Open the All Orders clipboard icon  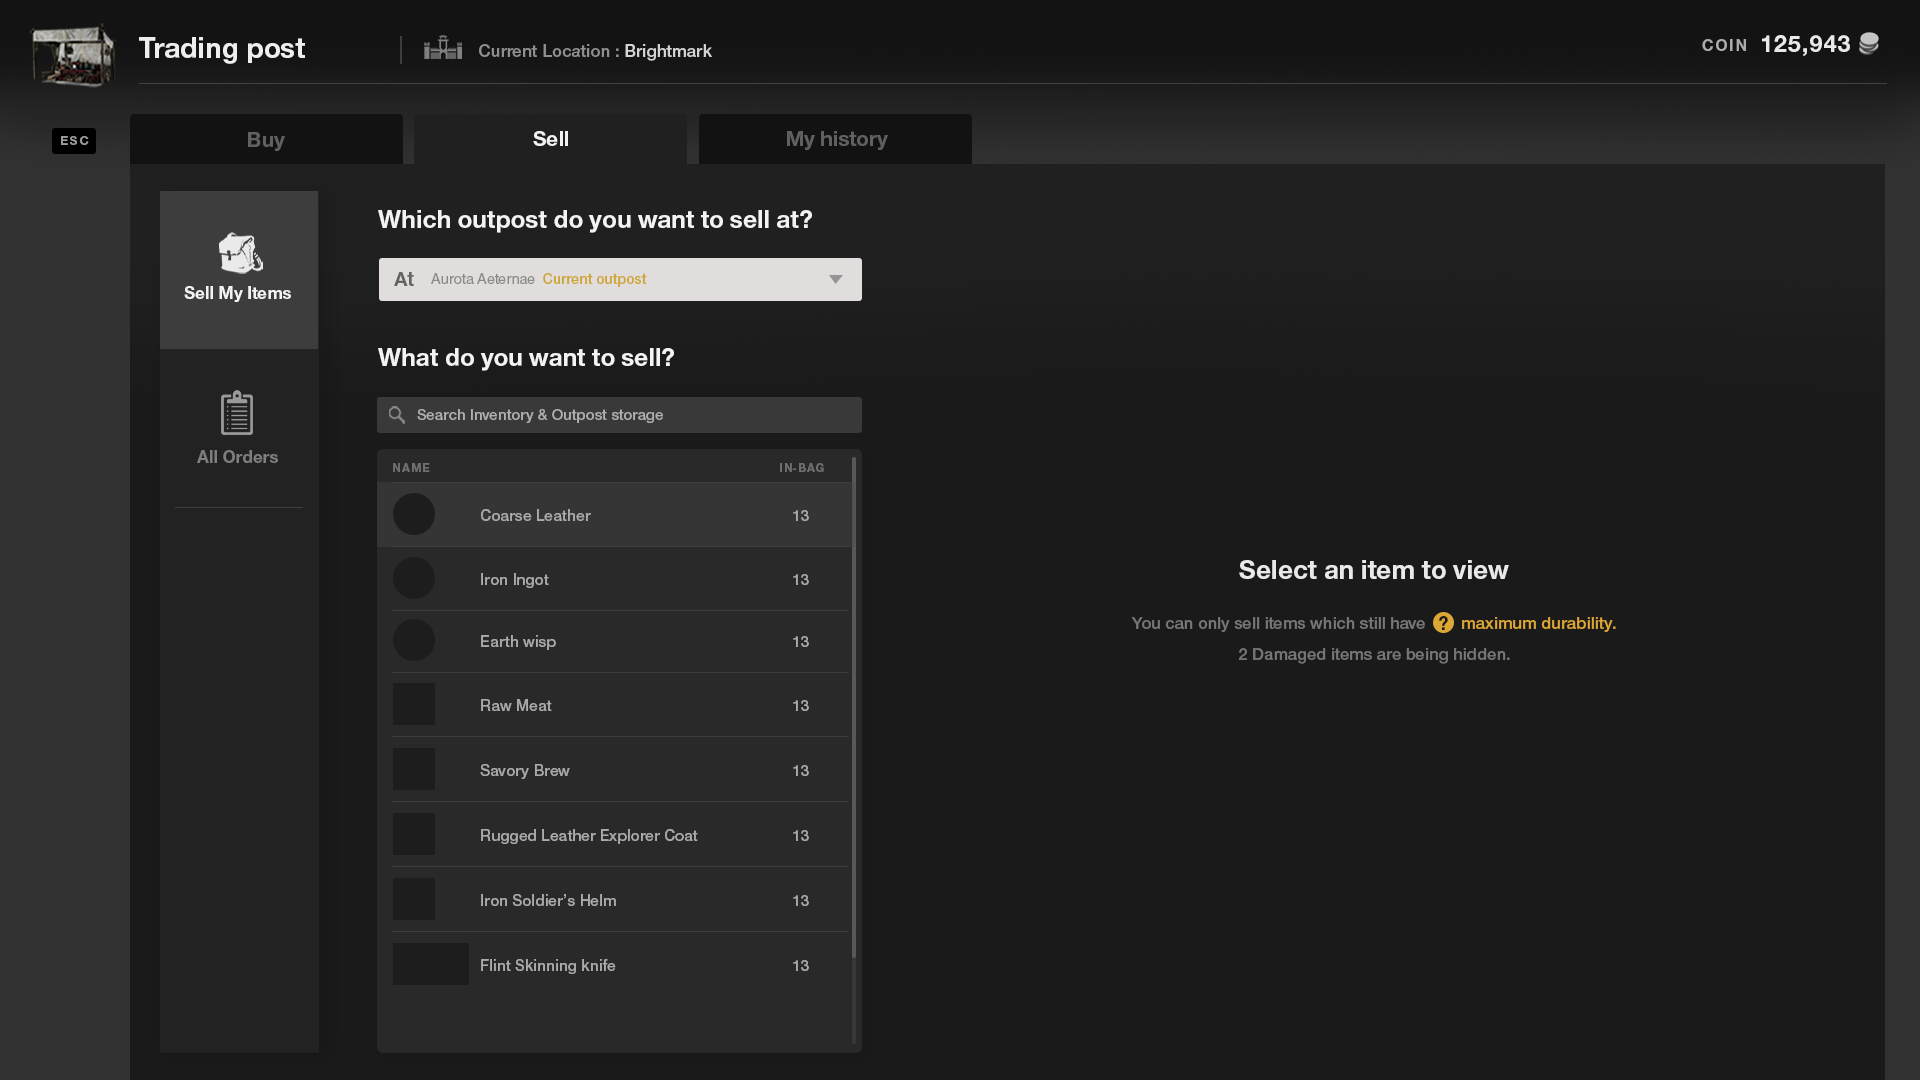[237, 413]
